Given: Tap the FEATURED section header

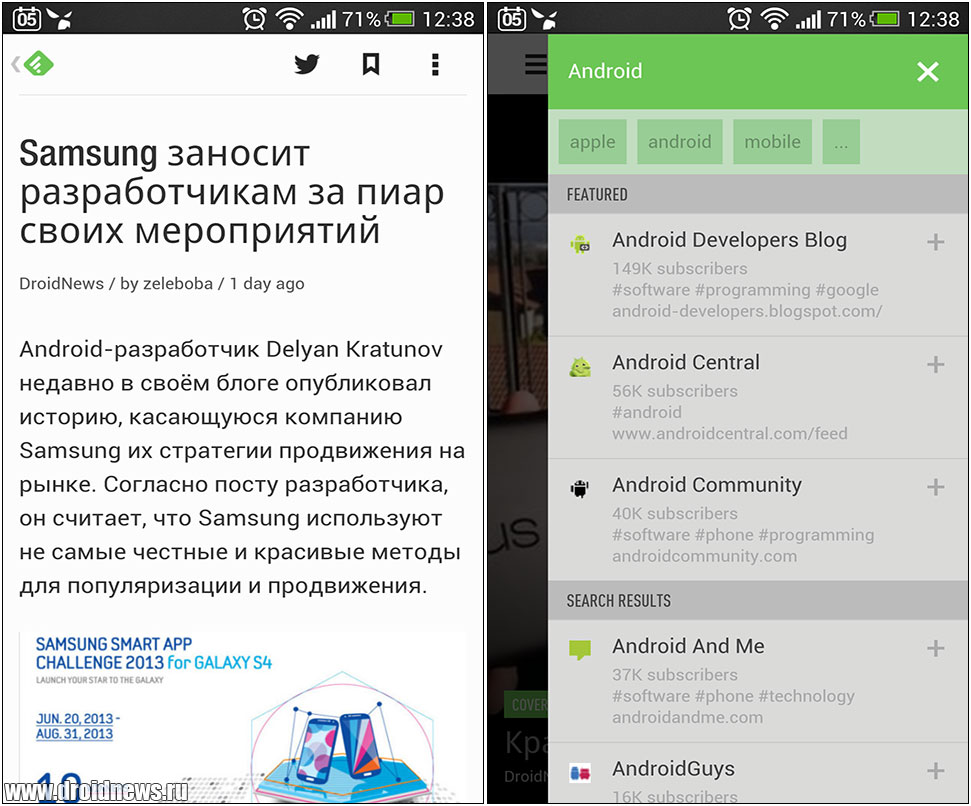Looking at the screenshot, I should (x=758, y=194).
